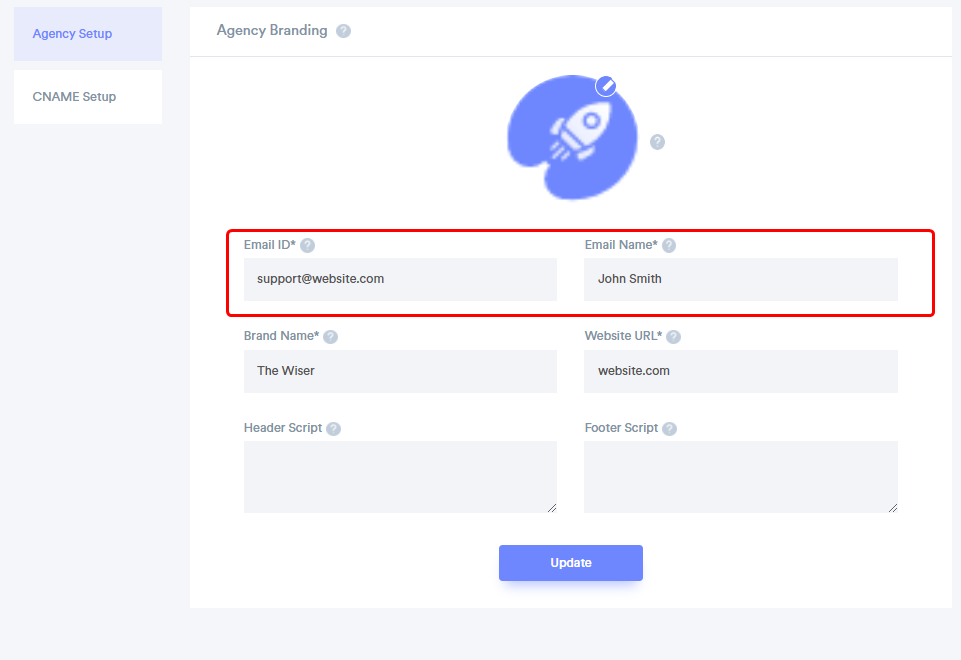This screenshot has height=660, width=961.
Task: Click help icon beside the logo image
Action: pyautogui.click(x=657, y=142)
